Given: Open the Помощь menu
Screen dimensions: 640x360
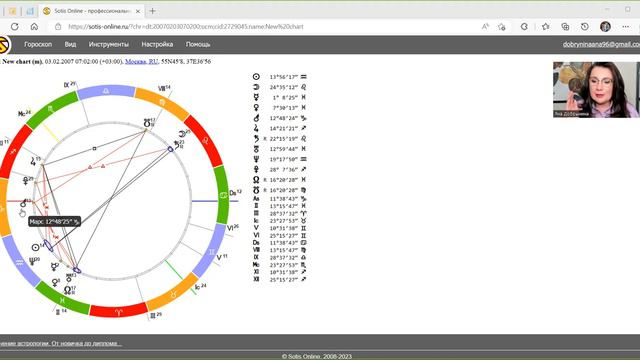Looking at the screenshot, I should pos(198,44).
